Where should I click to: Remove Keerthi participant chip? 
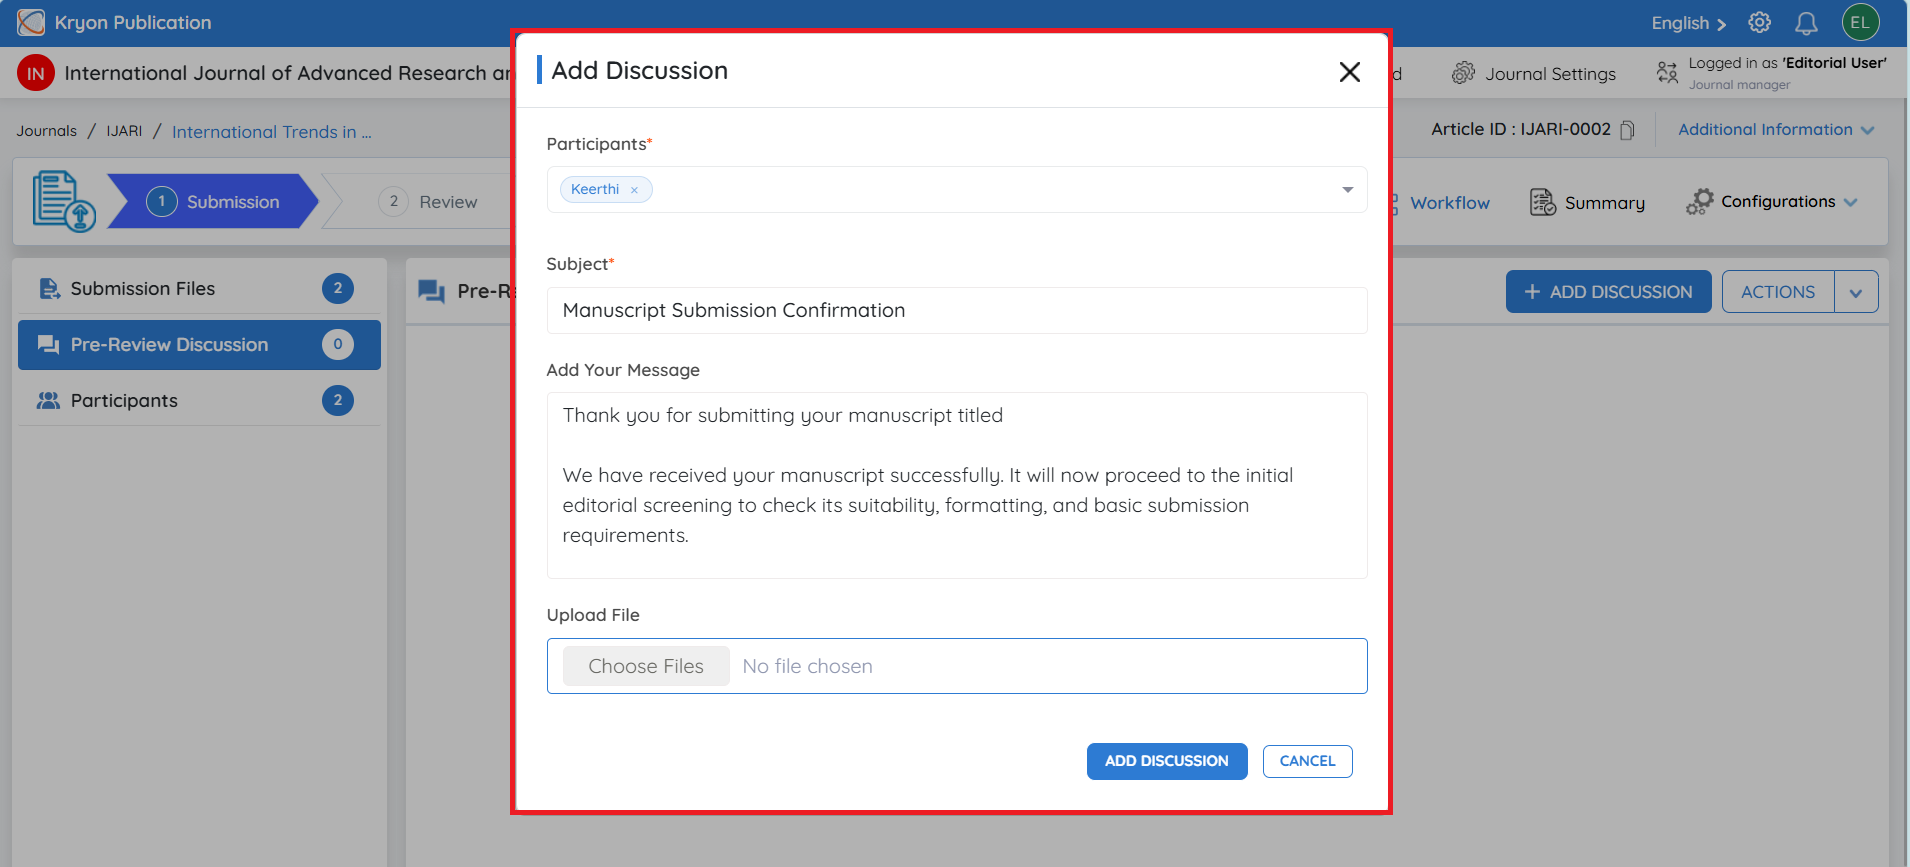click(x=634, y=190)
